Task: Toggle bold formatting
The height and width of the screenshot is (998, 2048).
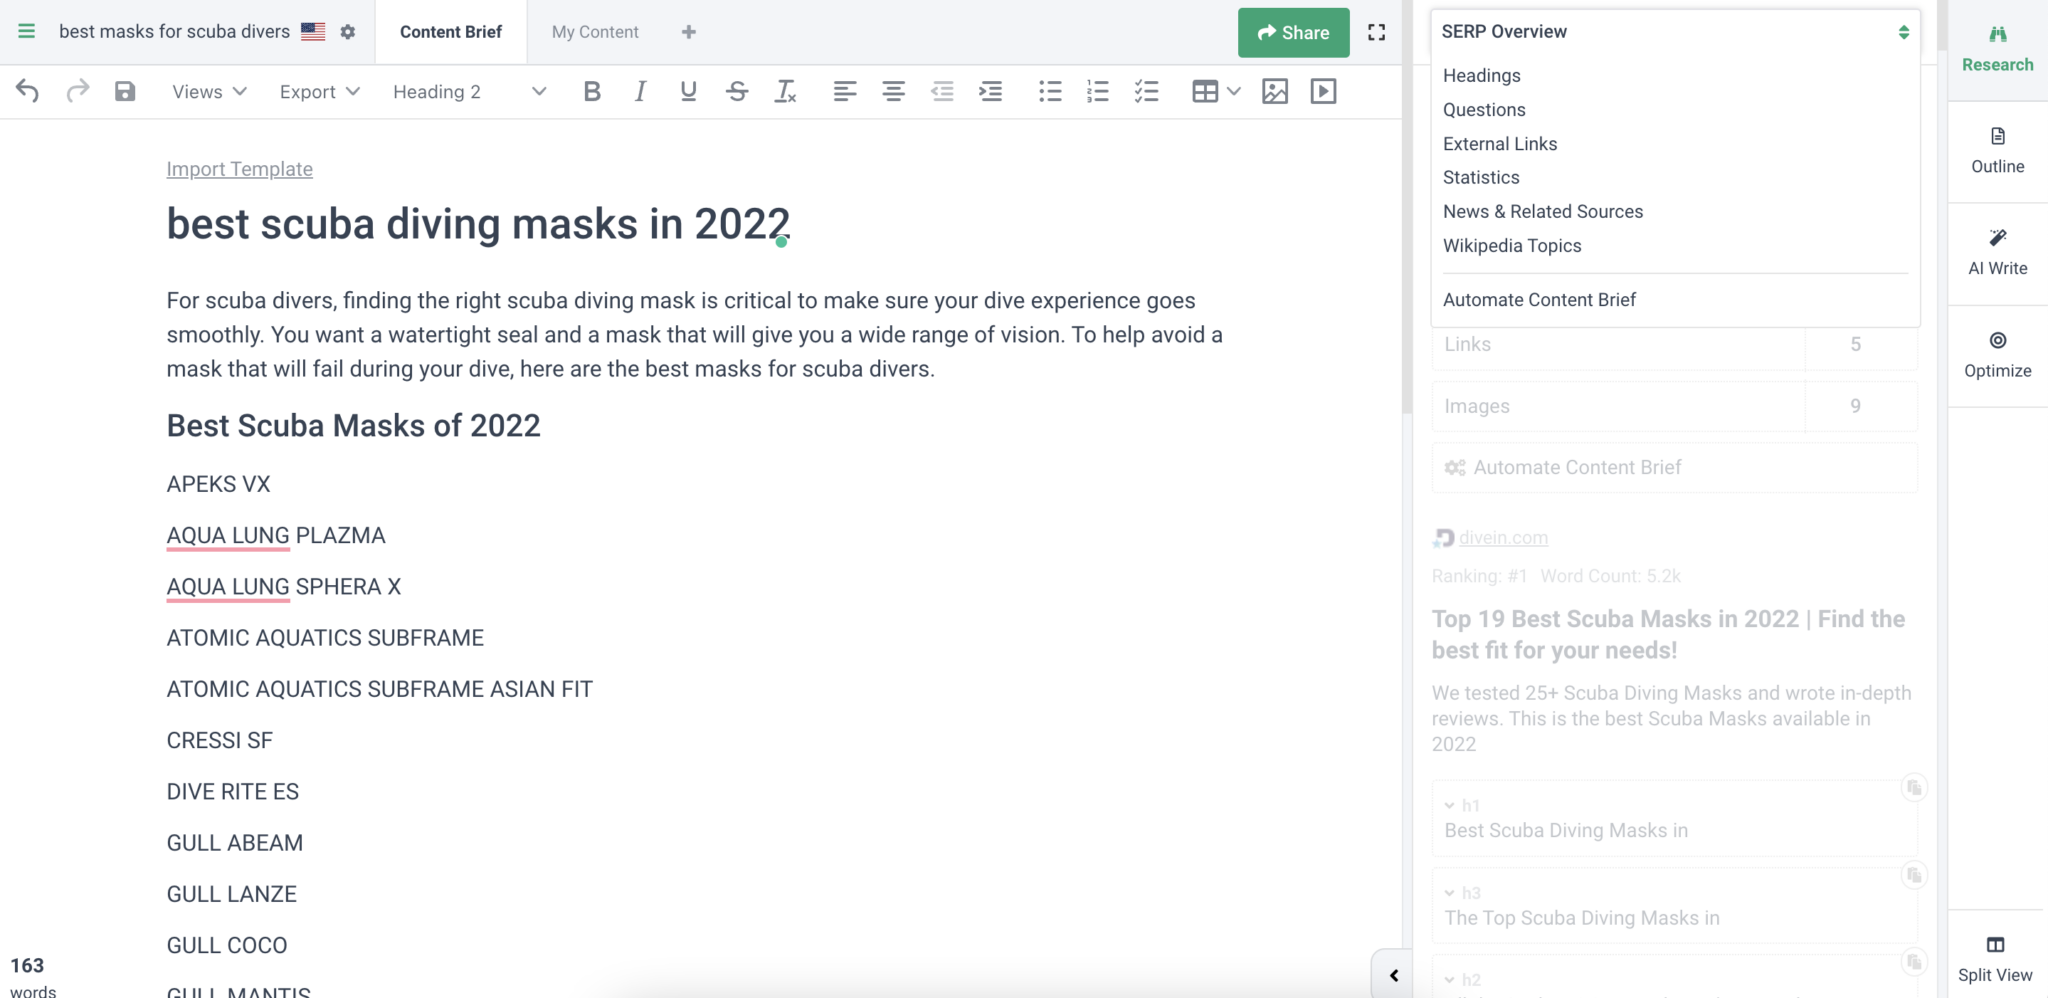Action: click(592, 91)
